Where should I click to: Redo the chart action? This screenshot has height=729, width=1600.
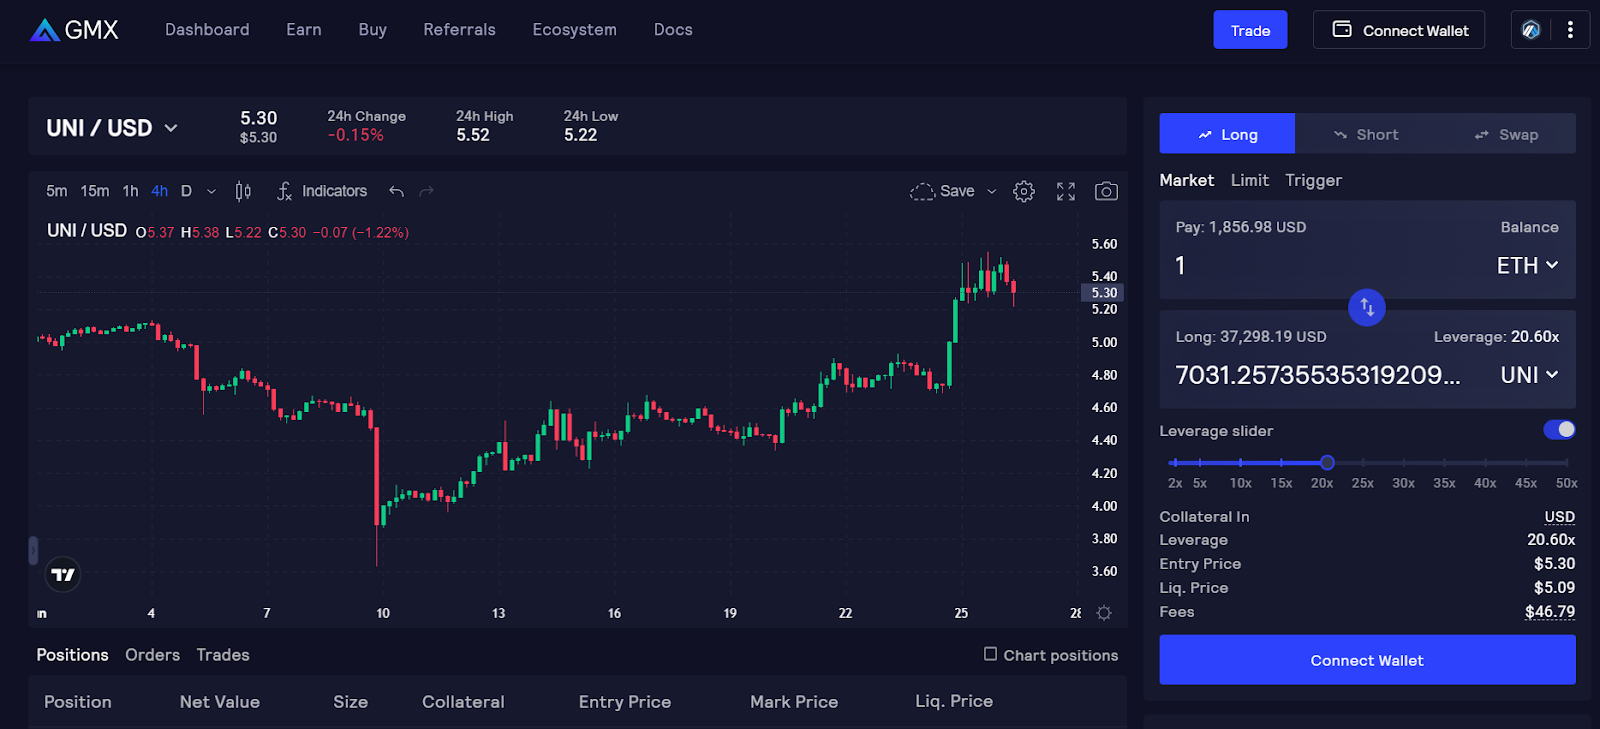click(427, 191)
